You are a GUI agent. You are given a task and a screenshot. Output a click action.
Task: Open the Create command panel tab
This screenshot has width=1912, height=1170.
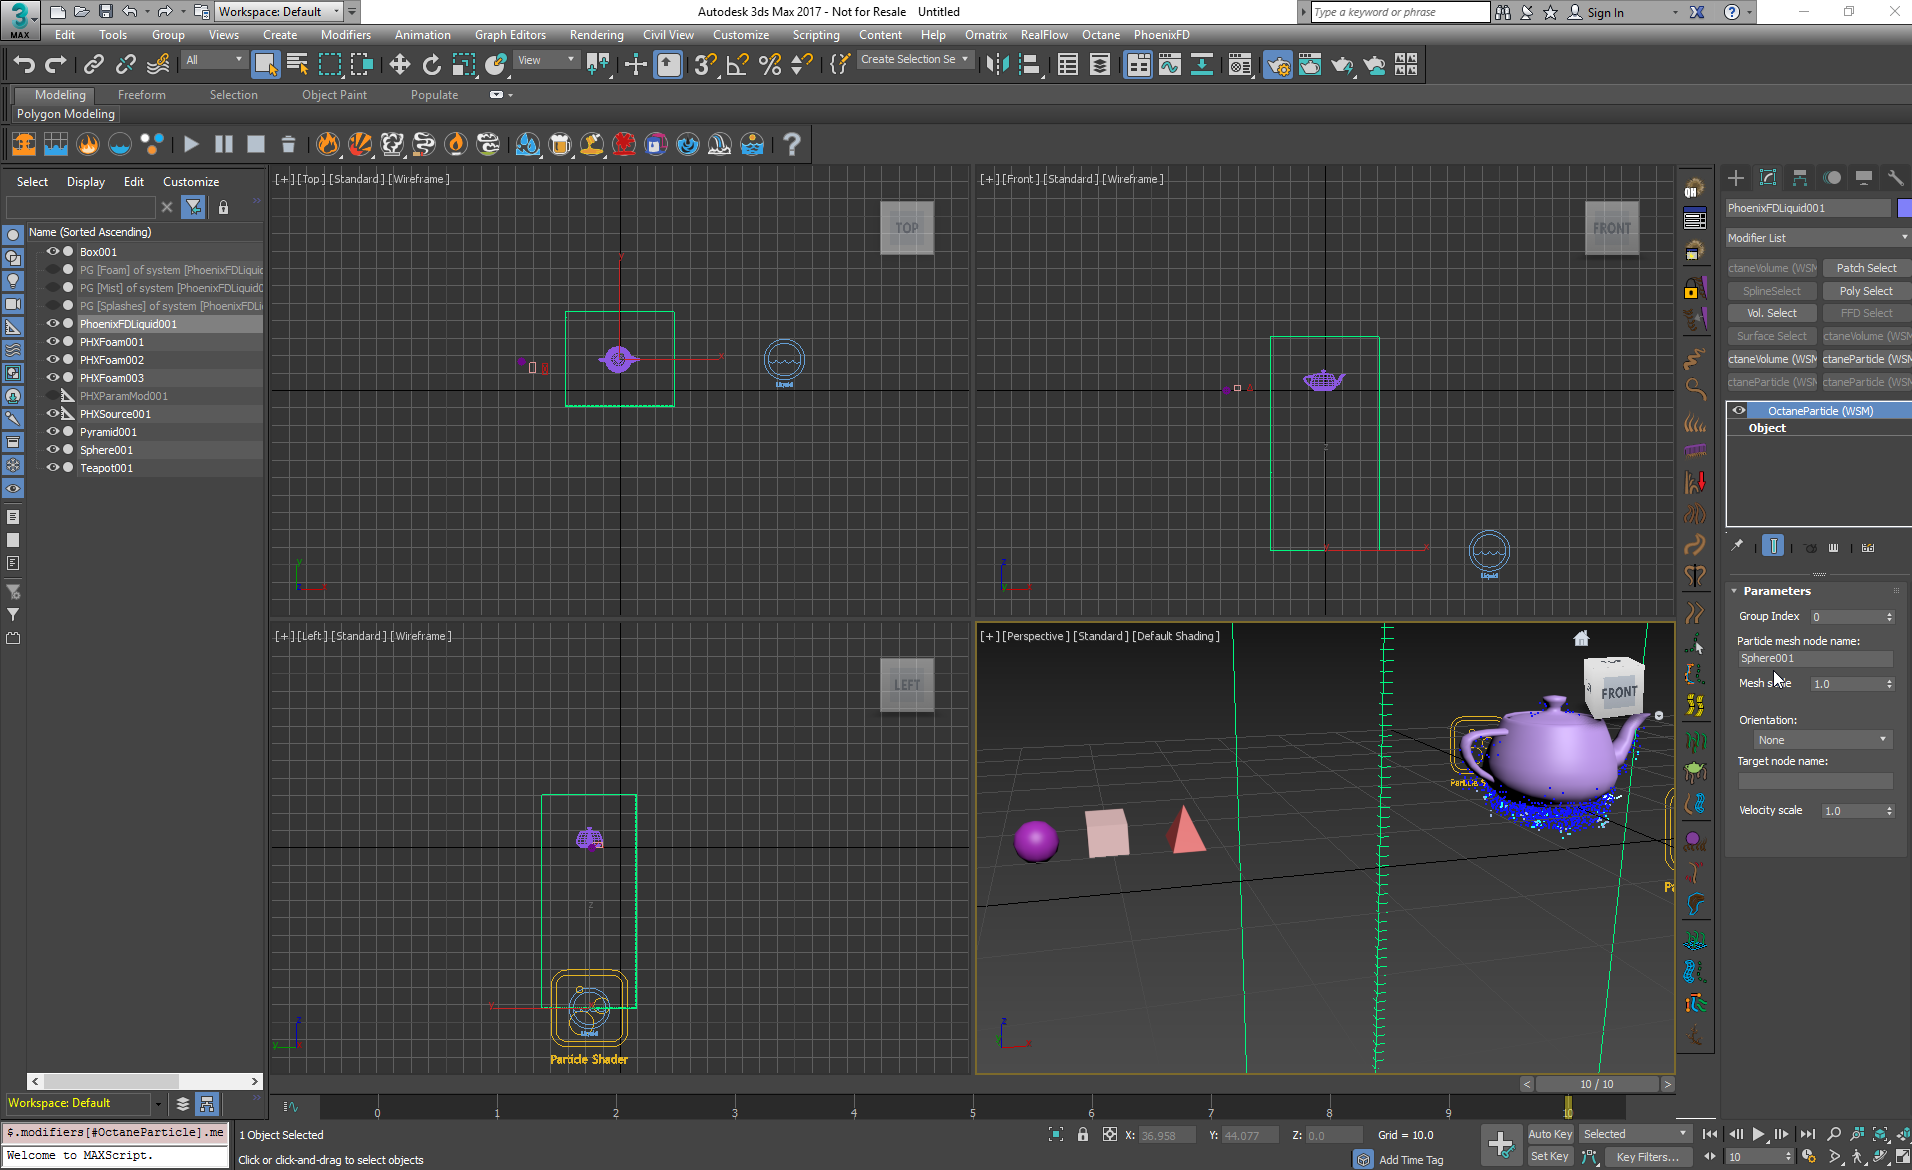point(1736,178)
